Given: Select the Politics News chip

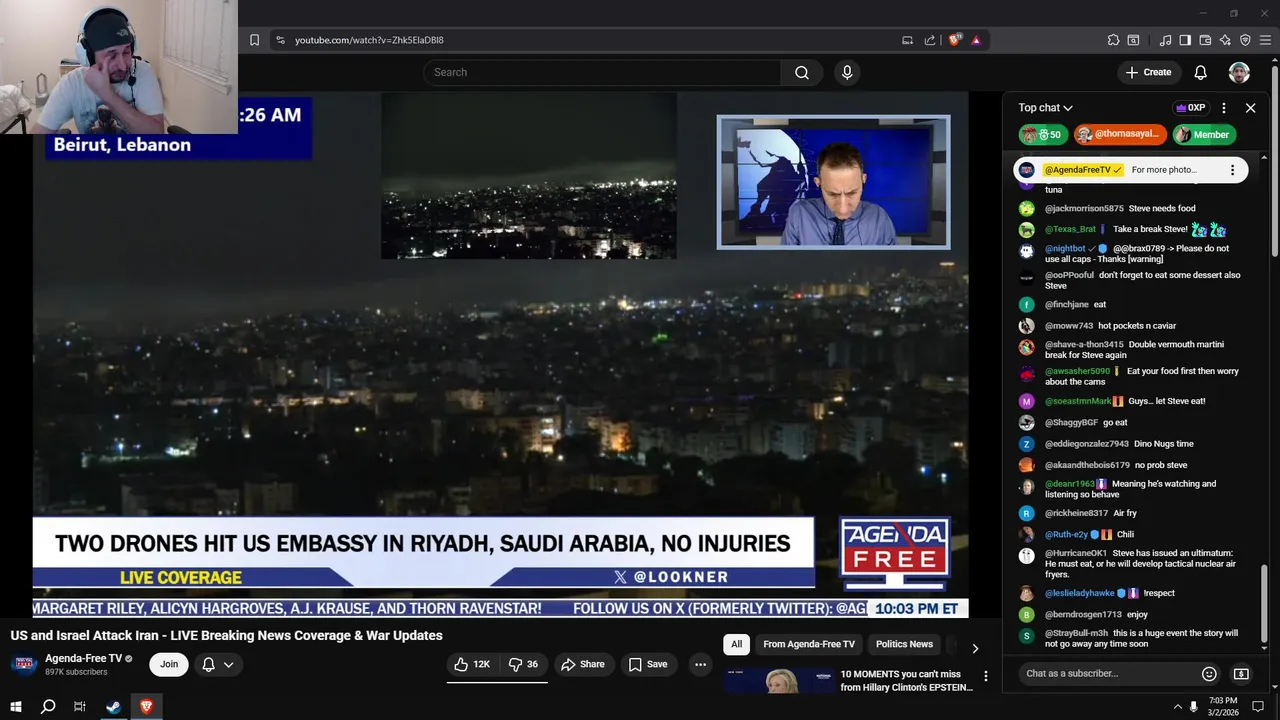Looking at the screenshot, I should (904, 644).
